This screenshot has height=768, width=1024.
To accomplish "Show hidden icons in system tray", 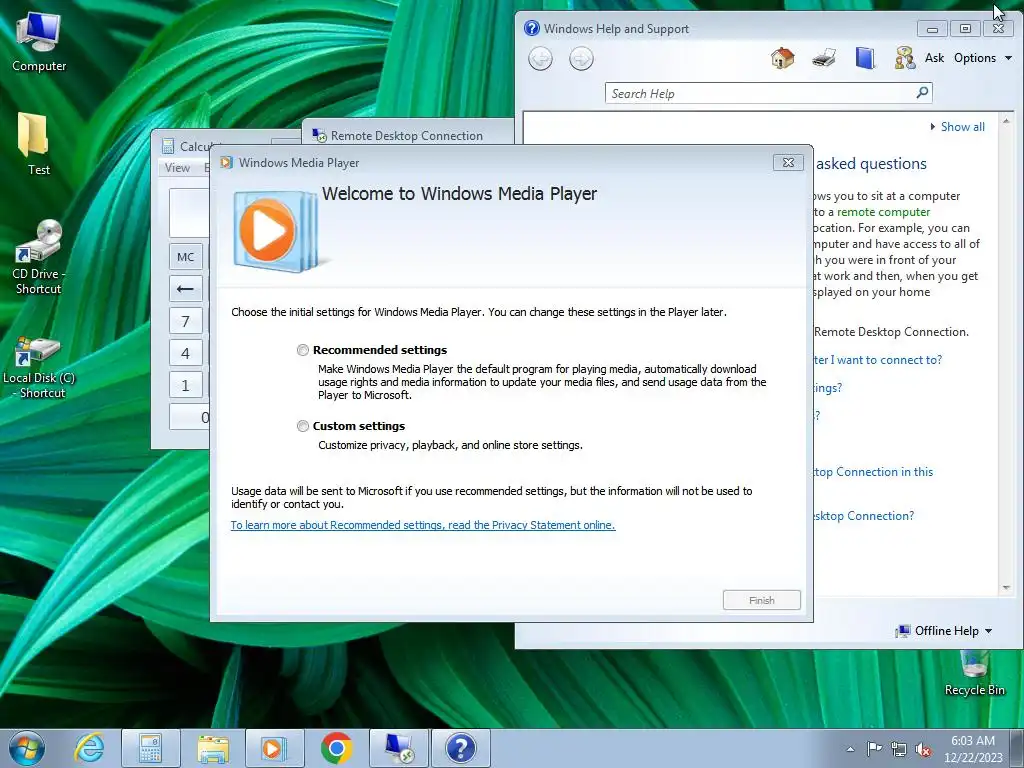I will (850, 749).
